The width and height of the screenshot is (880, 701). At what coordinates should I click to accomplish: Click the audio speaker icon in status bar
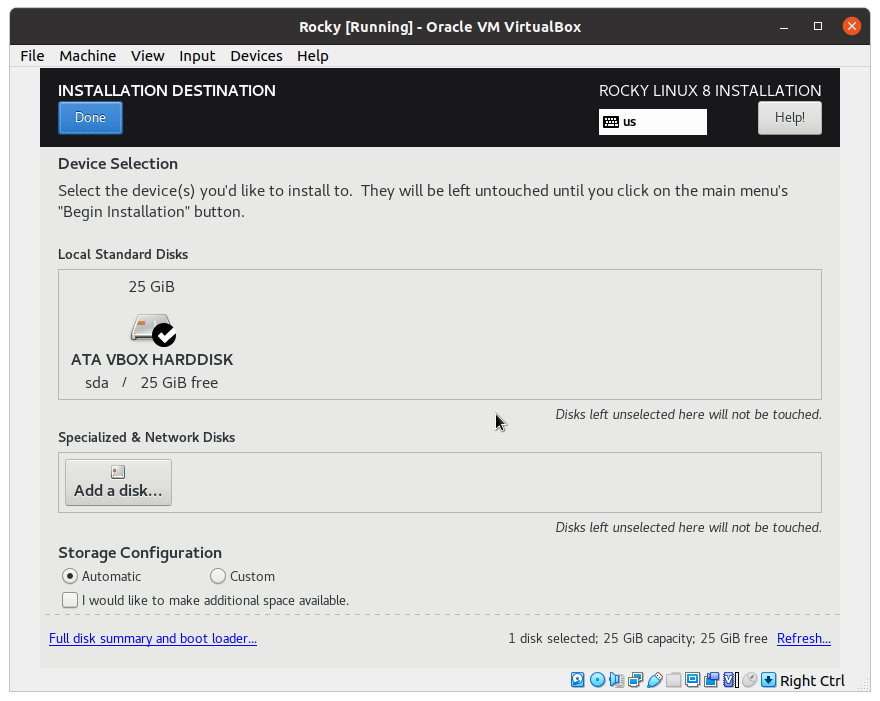(x=616, y=680)
